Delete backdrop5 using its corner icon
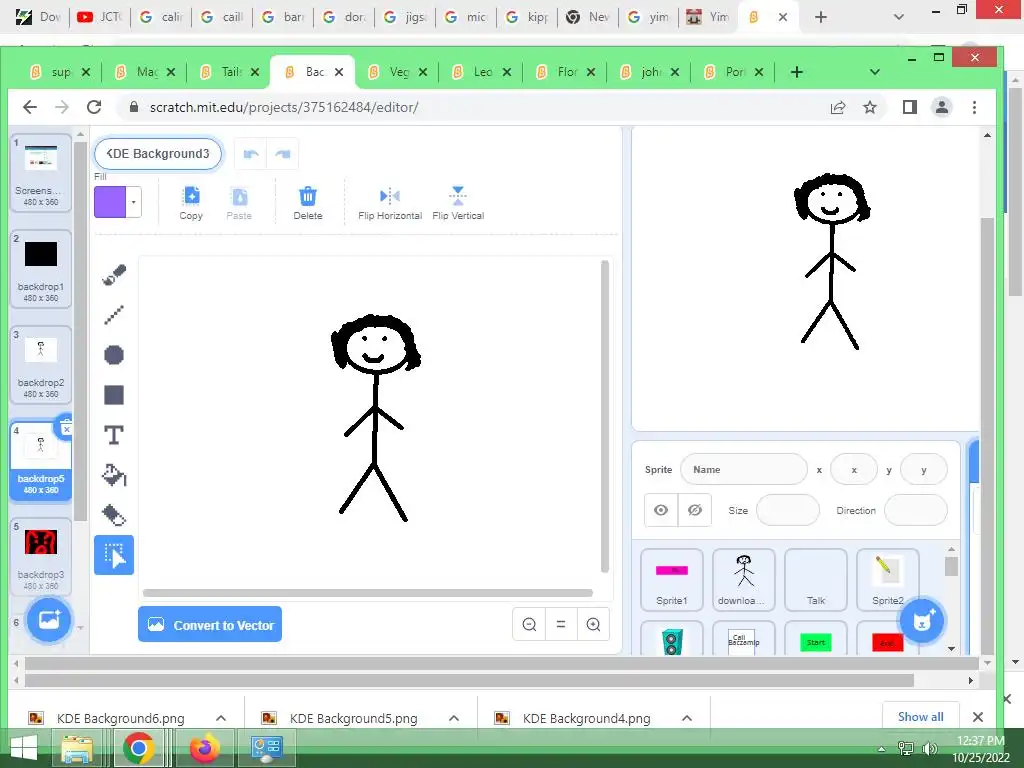The image size is (1024, 768). 66,428
